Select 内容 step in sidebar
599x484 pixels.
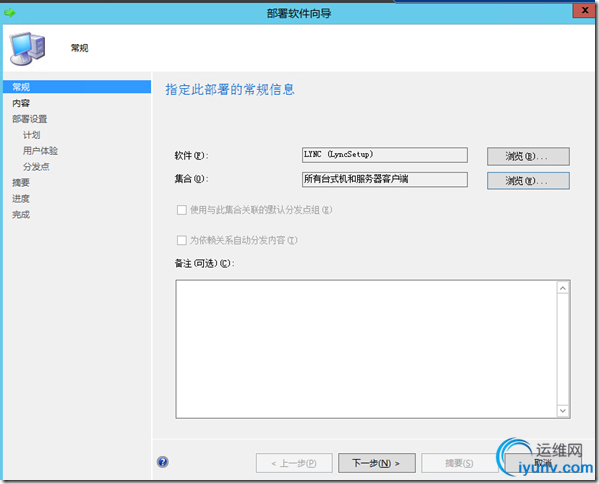[21, 103]
